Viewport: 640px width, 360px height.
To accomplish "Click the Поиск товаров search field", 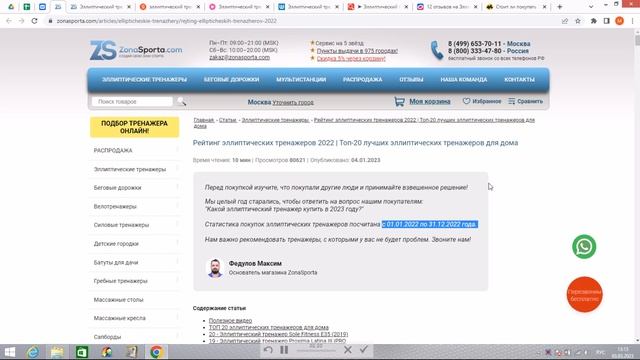I will click(132, 102).
